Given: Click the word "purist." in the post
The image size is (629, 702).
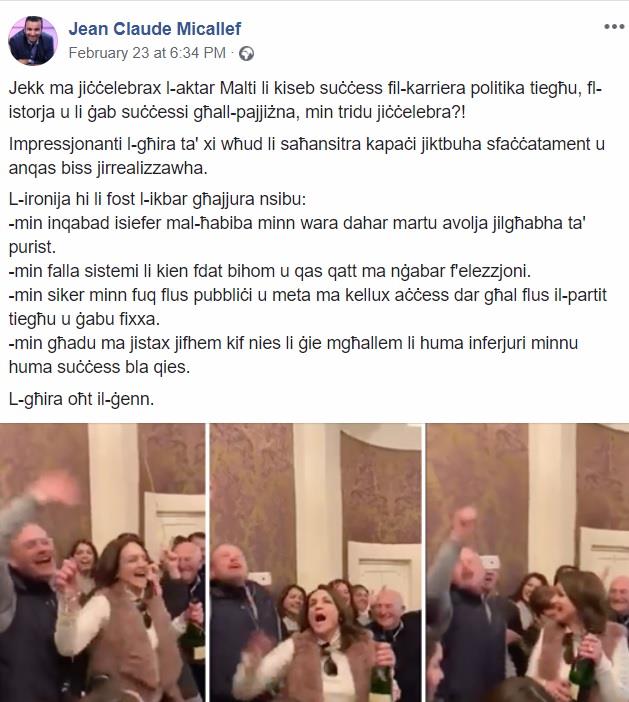Looking at the screenshot, I should 32,247.
